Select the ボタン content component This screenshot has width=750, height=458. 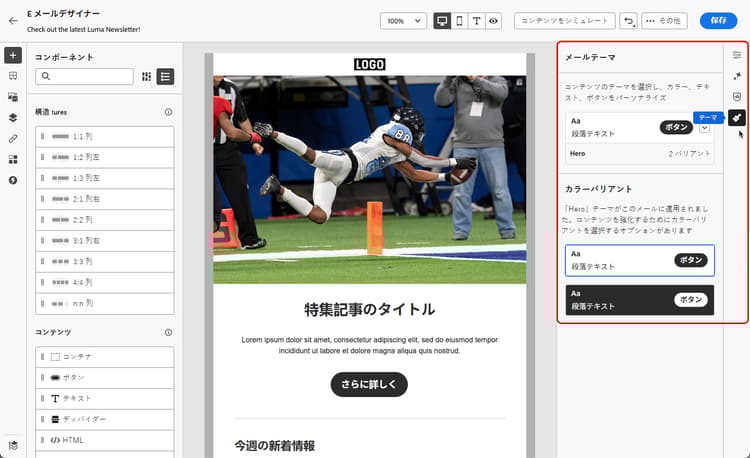coord(105,378)
